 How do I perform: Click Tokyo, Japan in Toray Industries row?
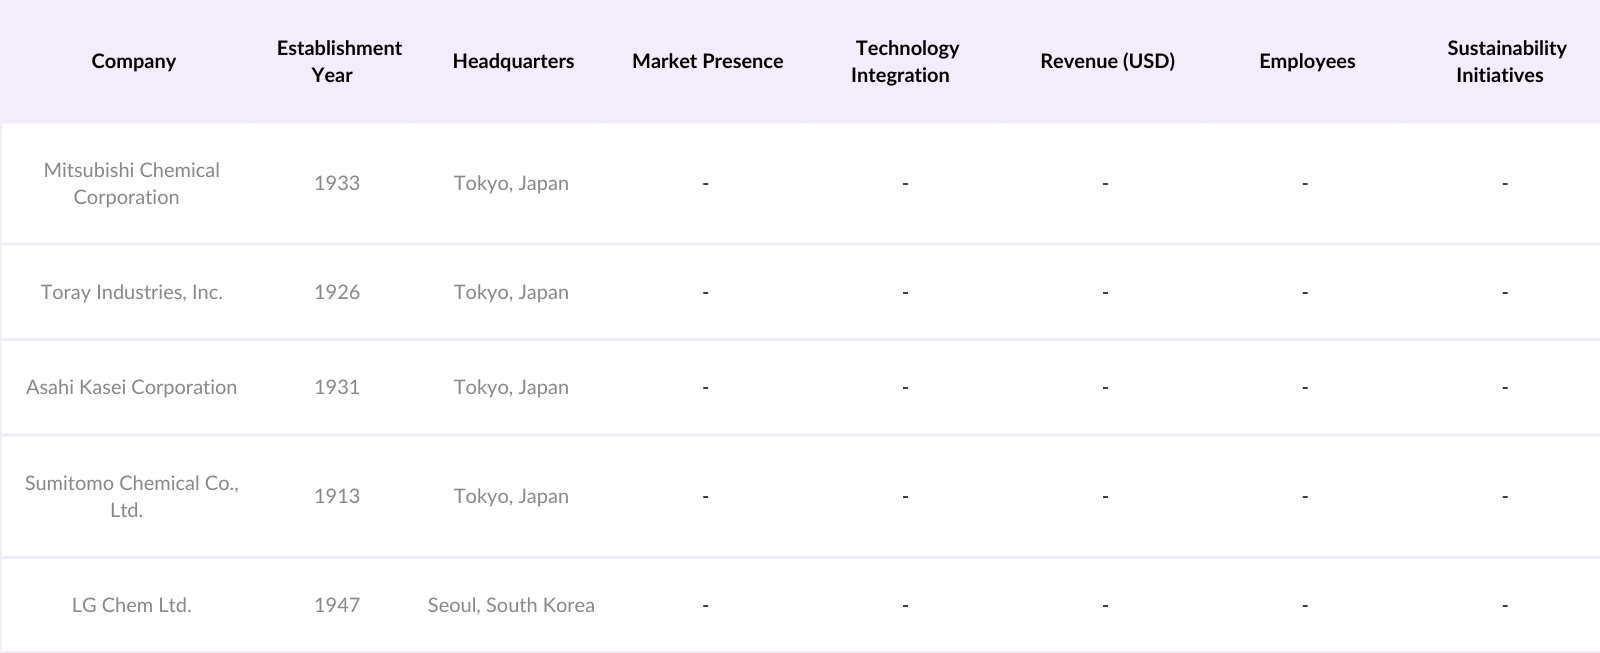point(511,292)
